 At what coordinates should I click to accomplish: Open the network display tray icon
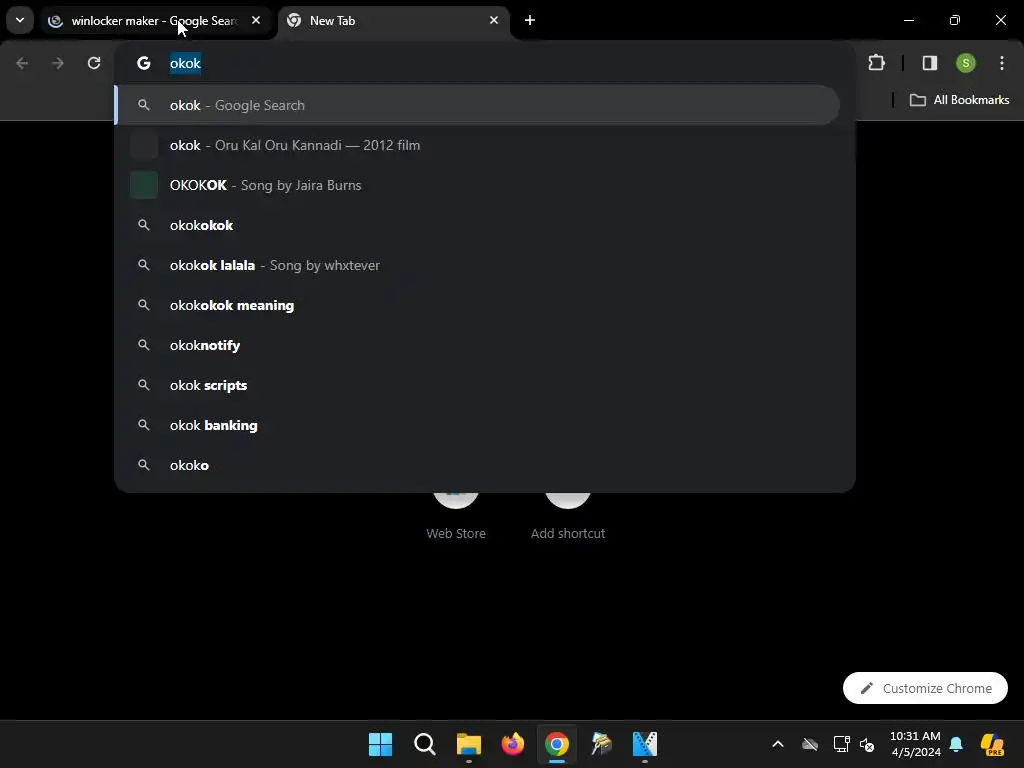click(x=841, y=744)
